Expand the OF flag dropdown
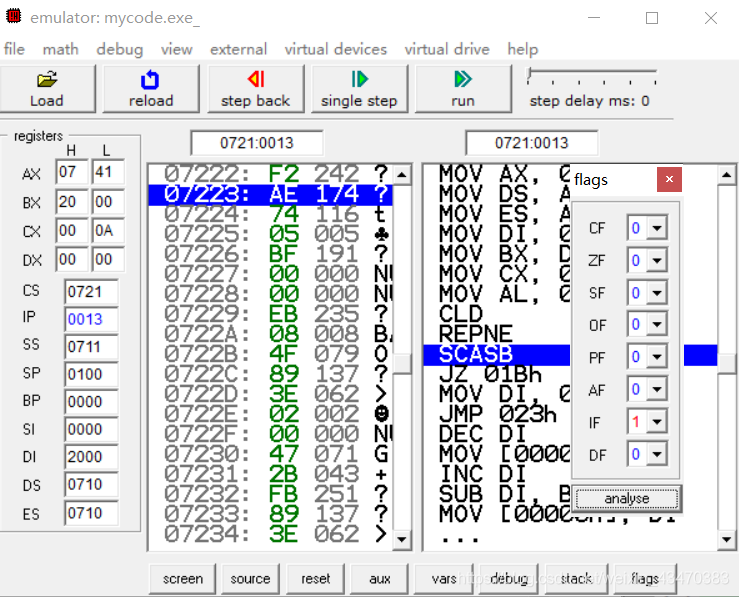Image resolution: width=739 pixels, height=597 pixels. [x=657, y=324]
